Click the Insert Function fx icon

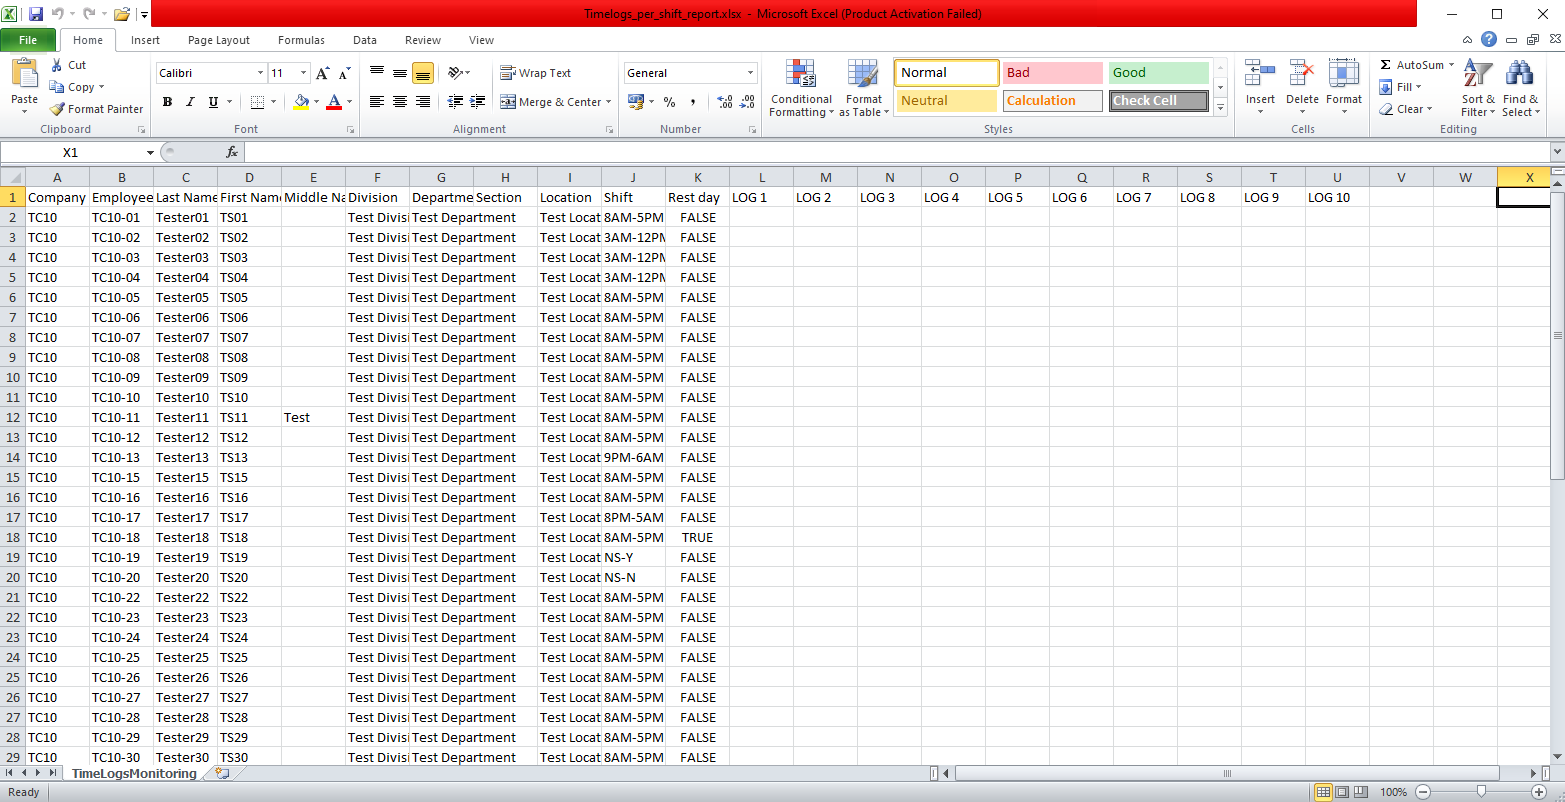(232, 152)
